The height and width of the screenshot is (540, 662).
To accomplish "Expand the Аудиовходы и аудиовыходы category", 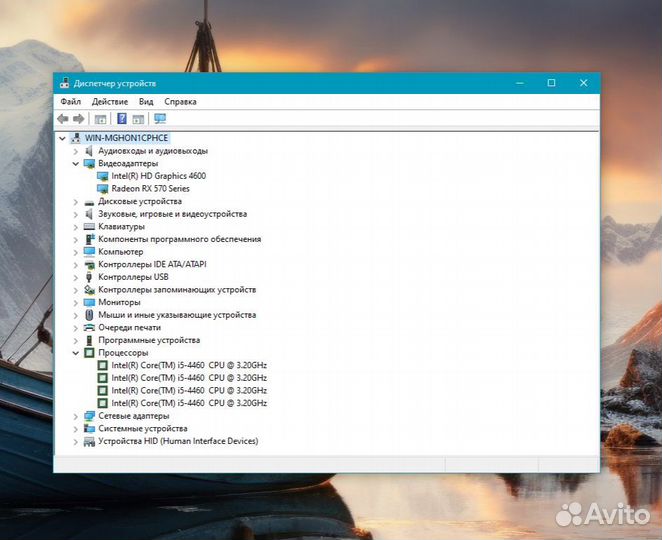I will click(75, 151).
